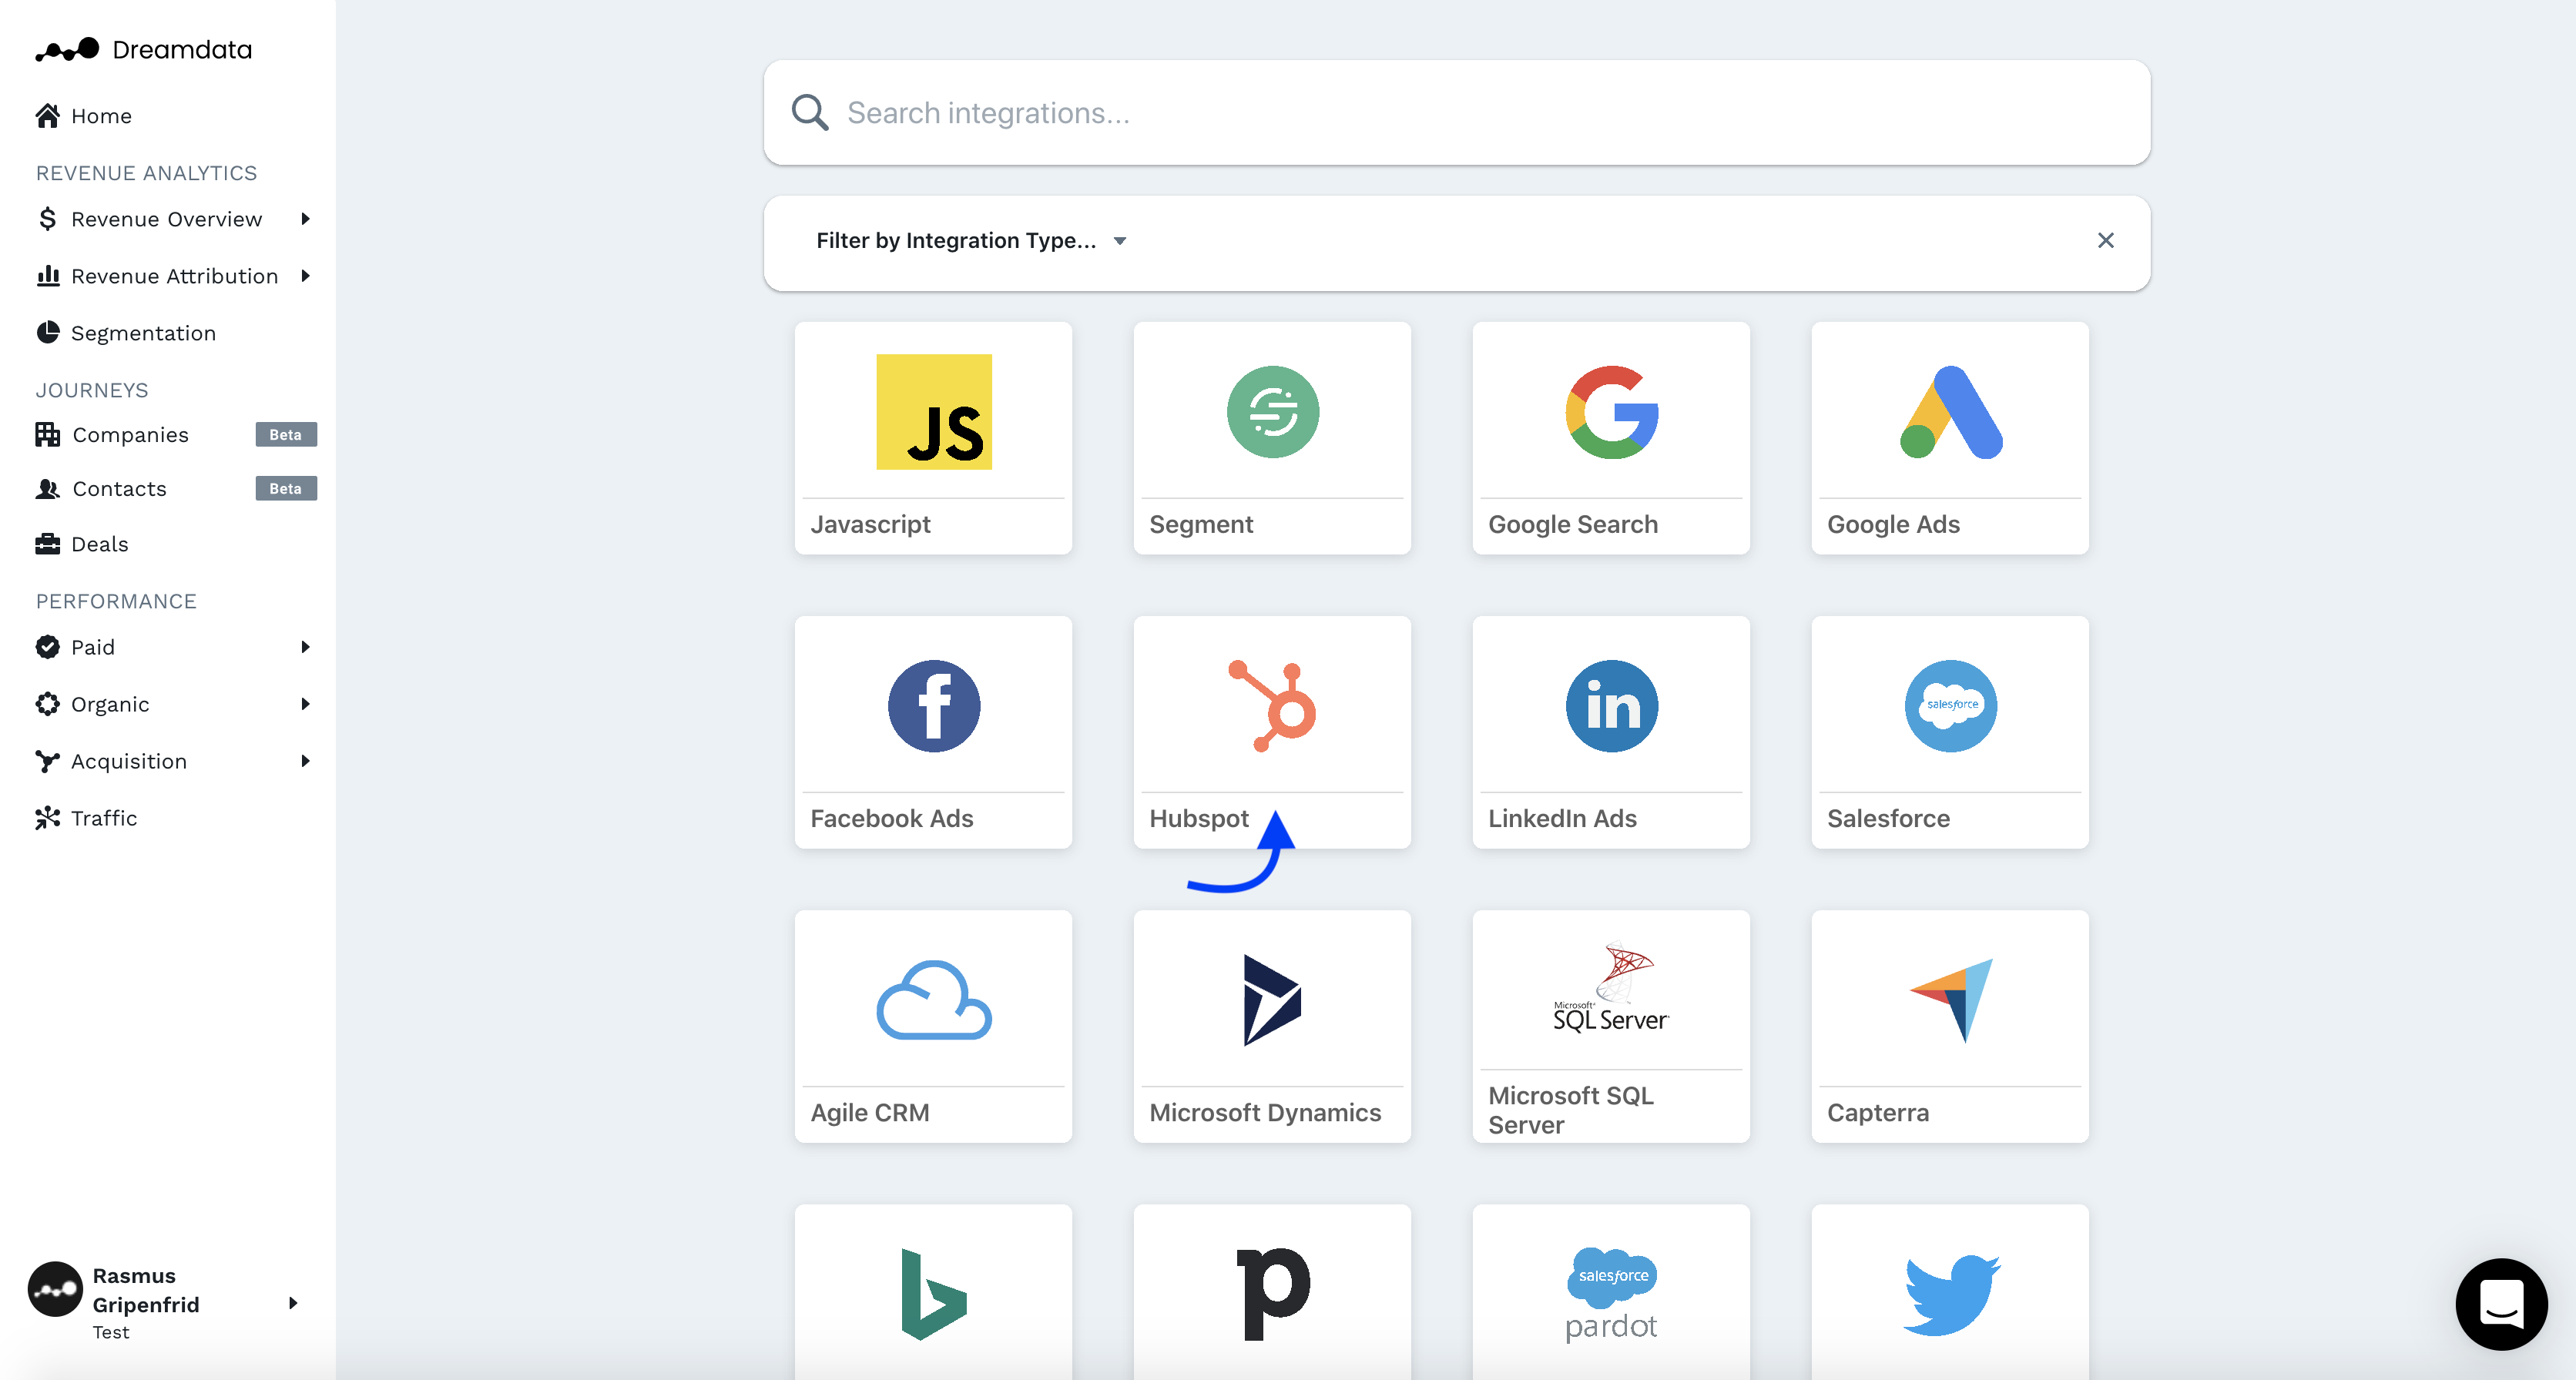Click the Microsoft Dynamics logo
Viewport: 2576px width, 1380px height.
pyautogui.click(x=1272, y=1000)
